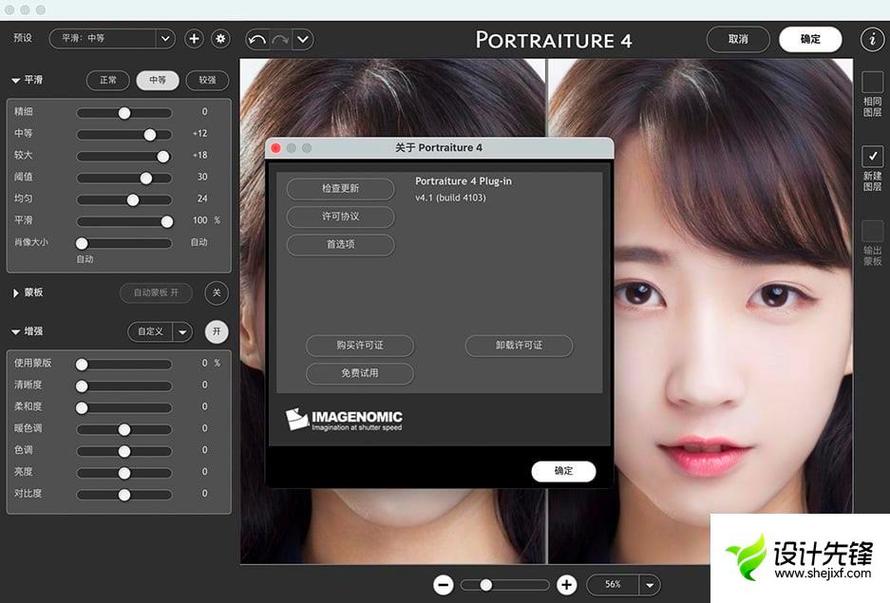890x603 pixels.
Task: Click the 较大 slider handle
Action: point(163,156)
